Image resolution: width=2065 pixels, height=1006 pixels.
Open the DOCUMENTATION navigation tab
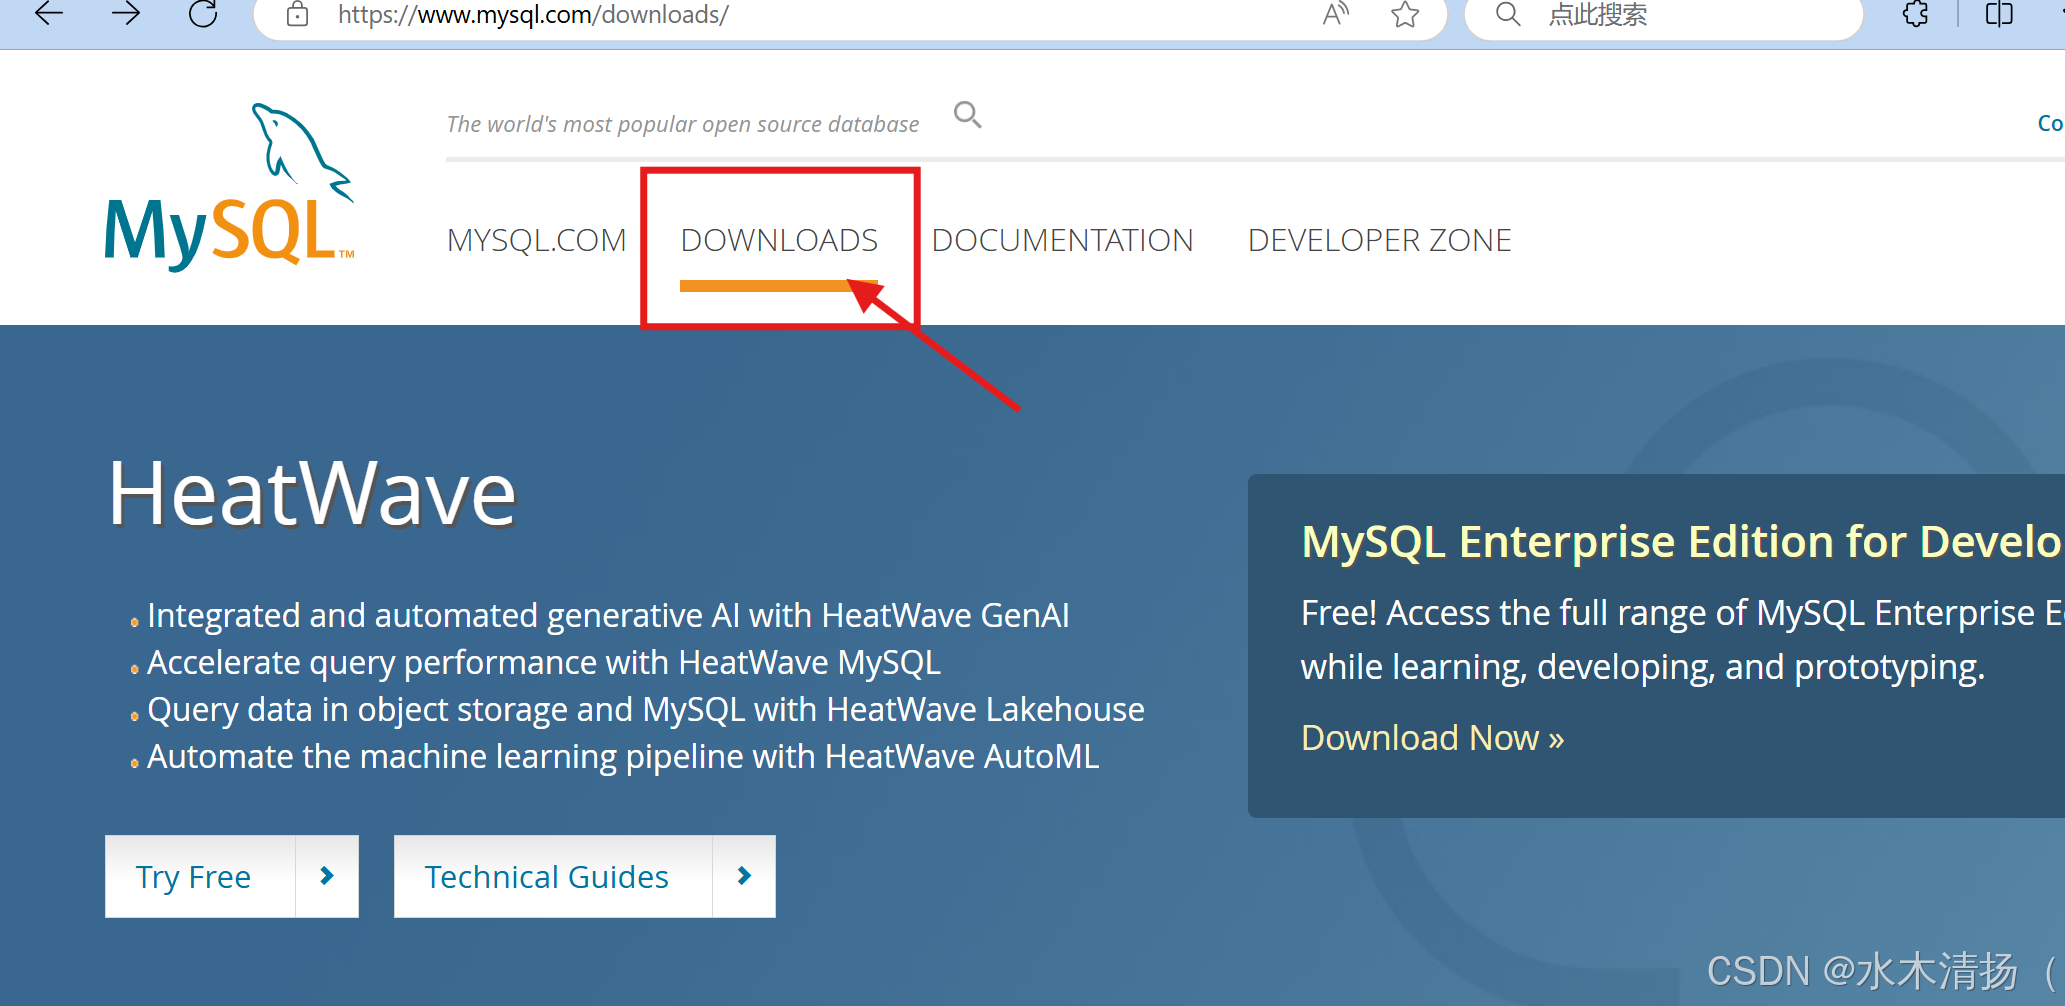click(x=1062, y=240)
